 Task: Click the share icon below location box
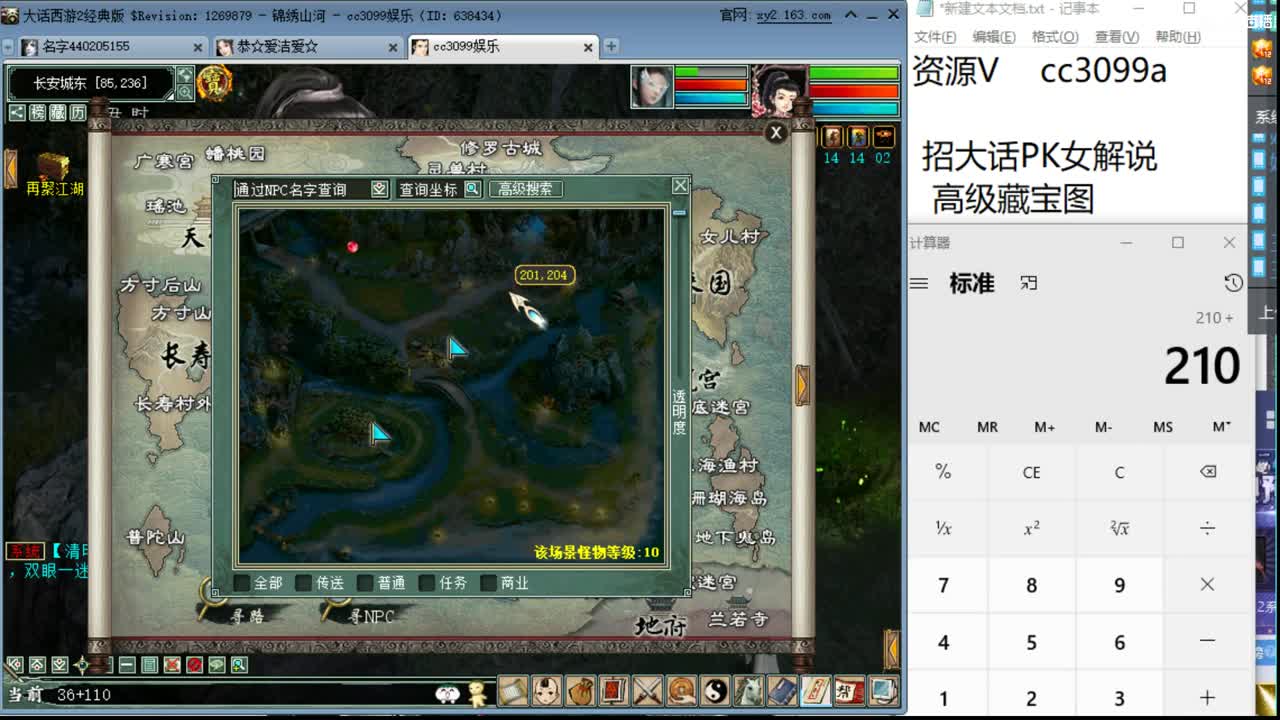click(16, 113)
